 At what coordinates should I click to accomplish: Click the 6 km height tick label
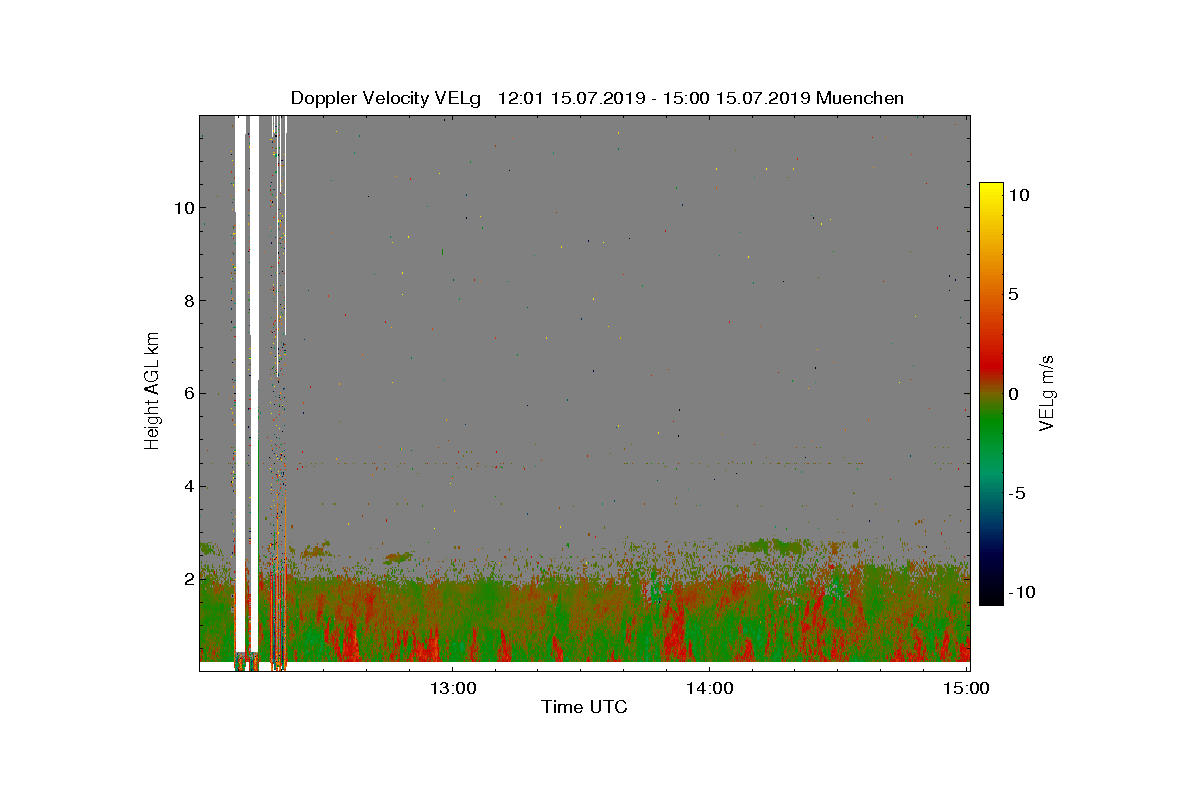[x=188, y=394]
